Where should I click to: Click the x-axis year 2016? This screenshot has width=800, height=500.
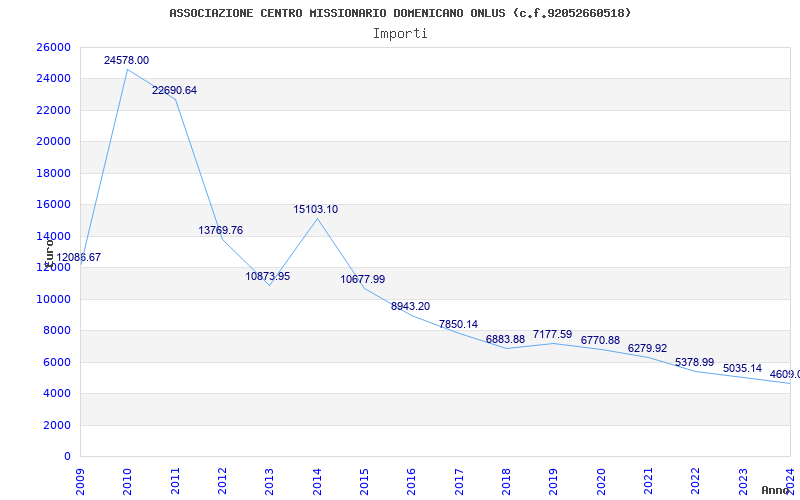point(411,482)
